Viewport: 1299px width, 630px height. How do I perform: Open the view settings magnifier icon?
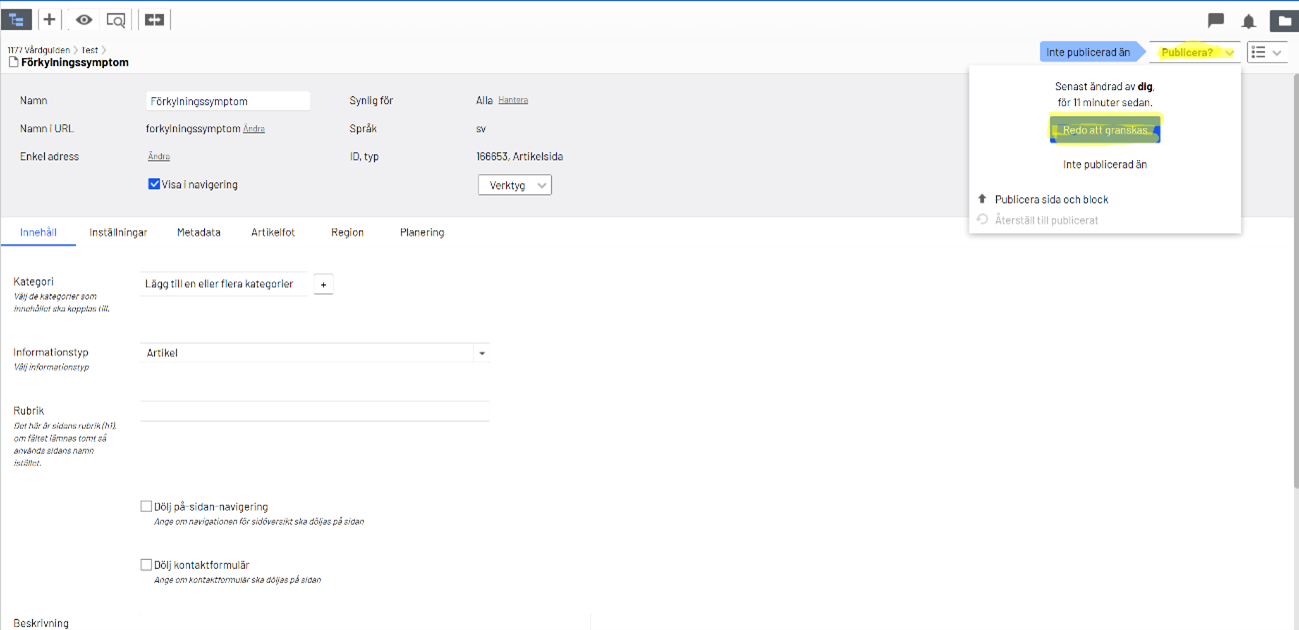coord(116,19)
